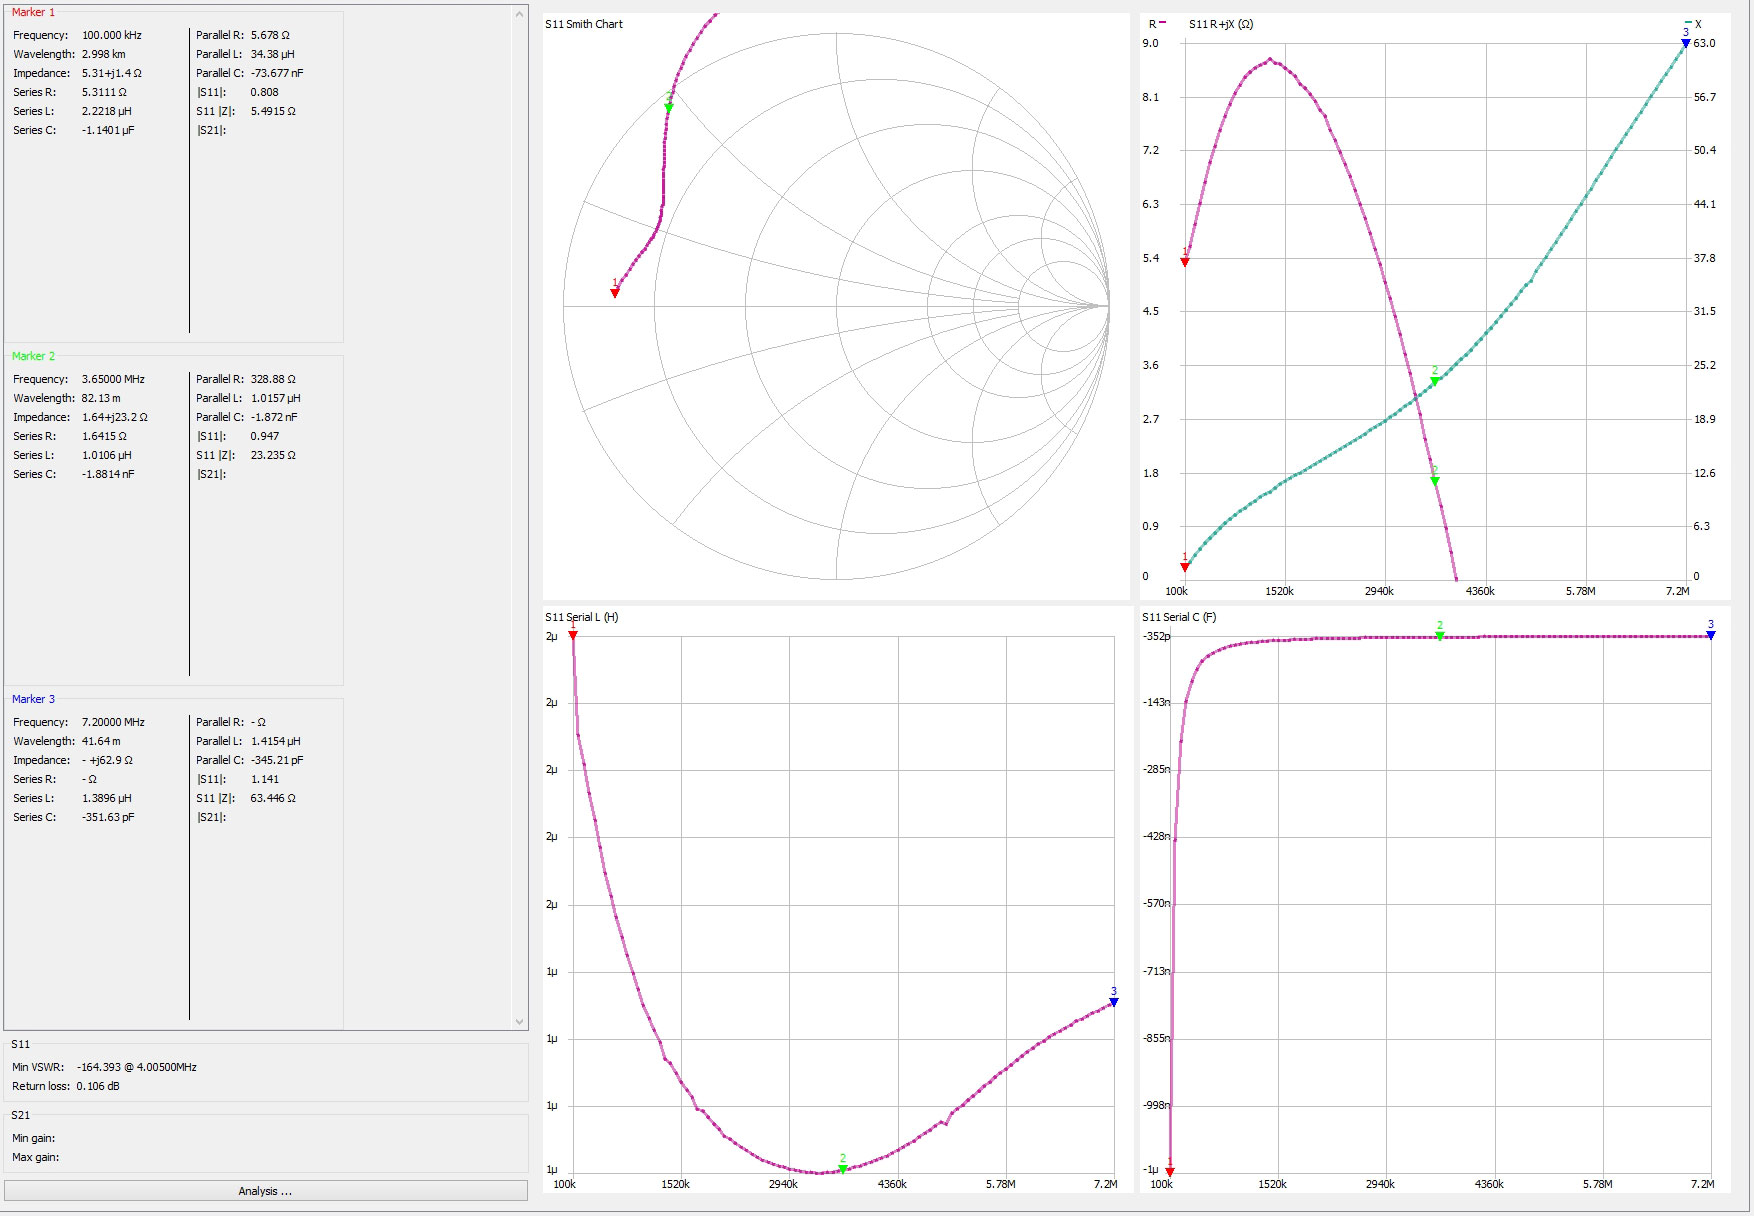Select red marker 1 on Serial L chart
1754x1216 pixels.
tap(573, 635)
